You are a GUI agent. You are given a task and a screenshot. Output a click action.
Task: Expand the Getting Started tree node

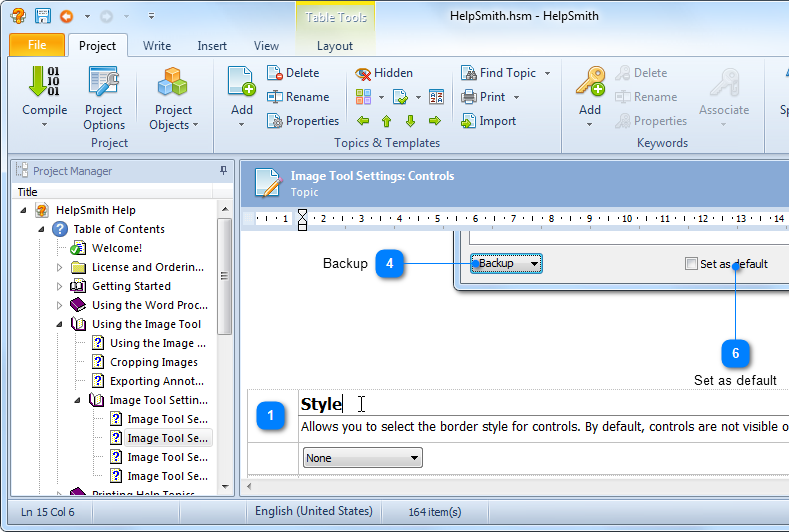pos(59,286)
